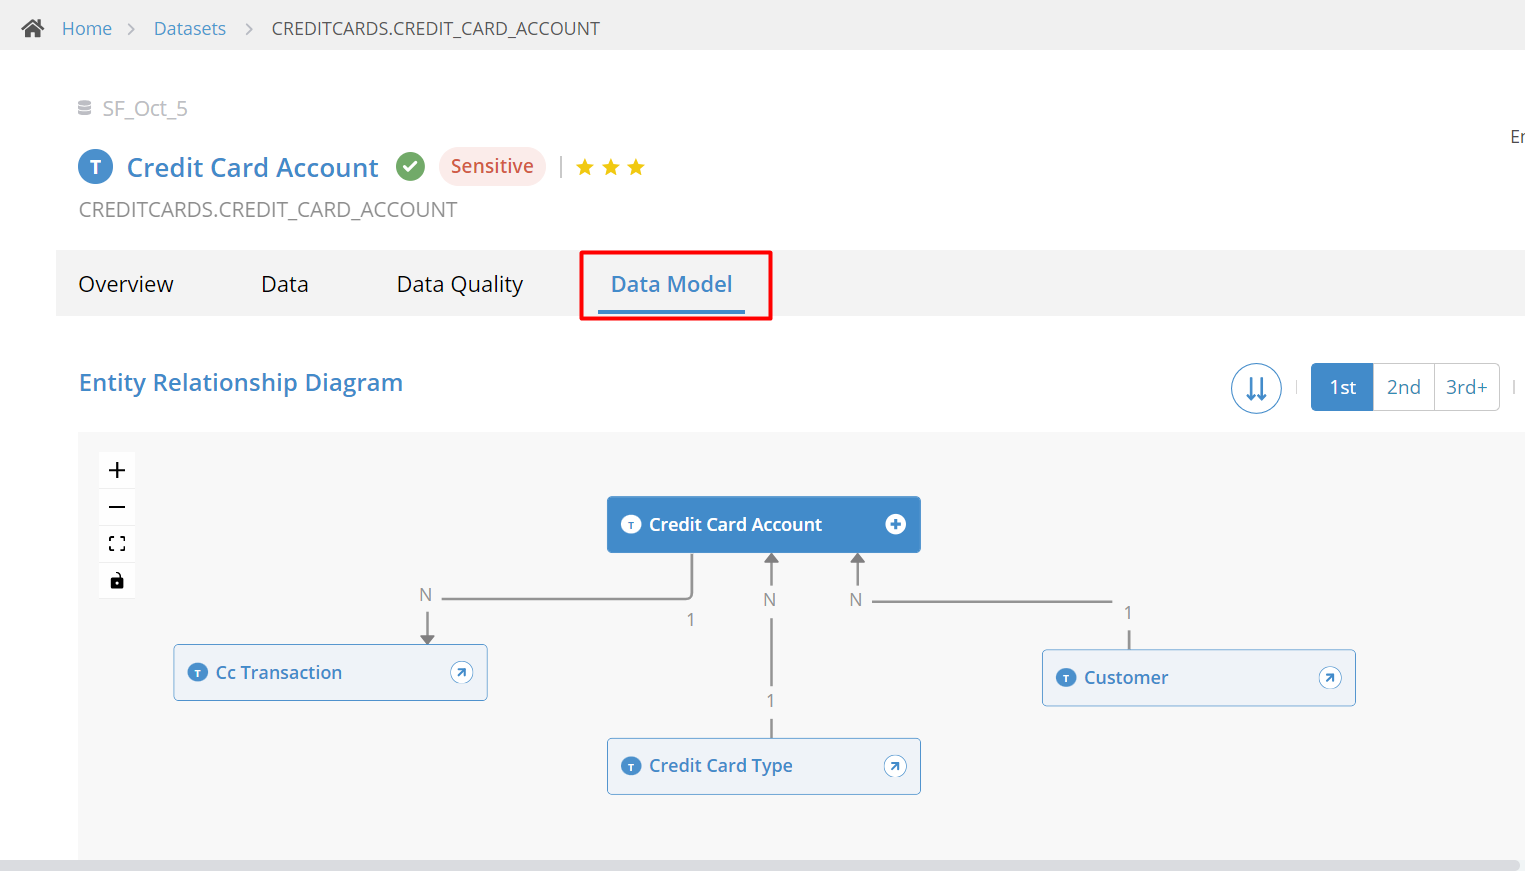Image resolution: width=1525 pixels, height=871 pixels.
Task: Select the 3rd+ degree relationship toggle
Action: [x=1466, y=387]
